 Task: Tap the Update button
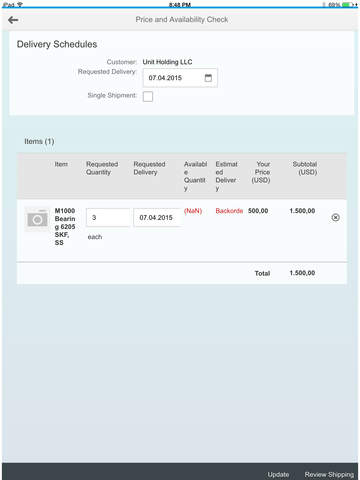tap(278, 474)
